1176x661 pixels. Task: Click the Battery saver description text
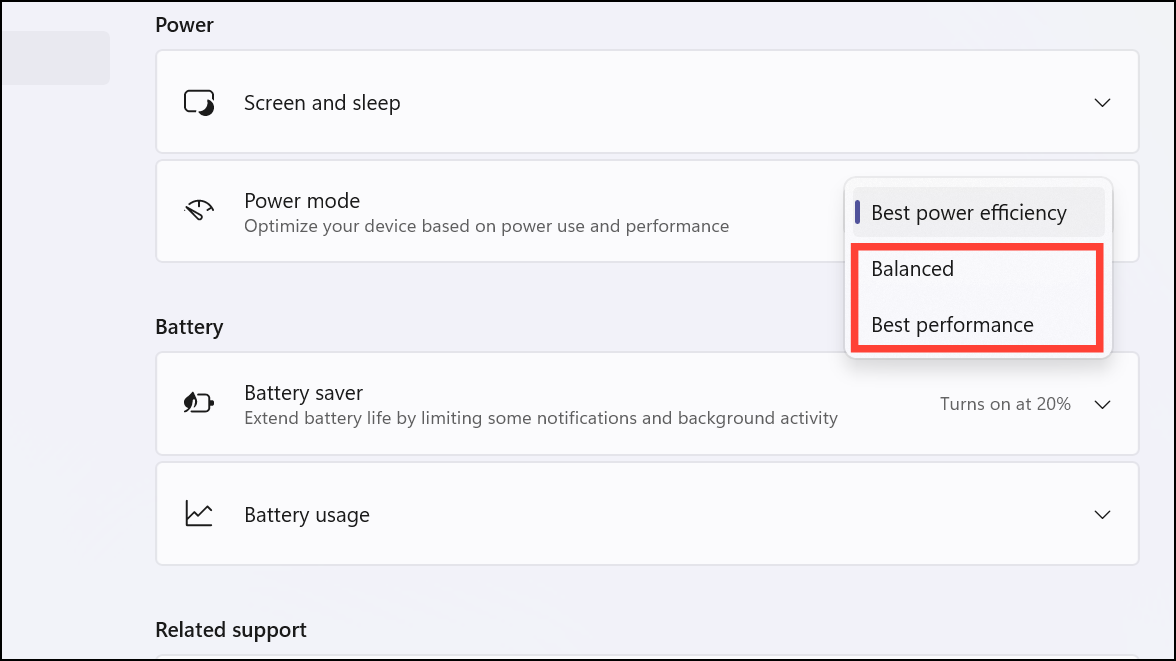[x=541, y=418]
